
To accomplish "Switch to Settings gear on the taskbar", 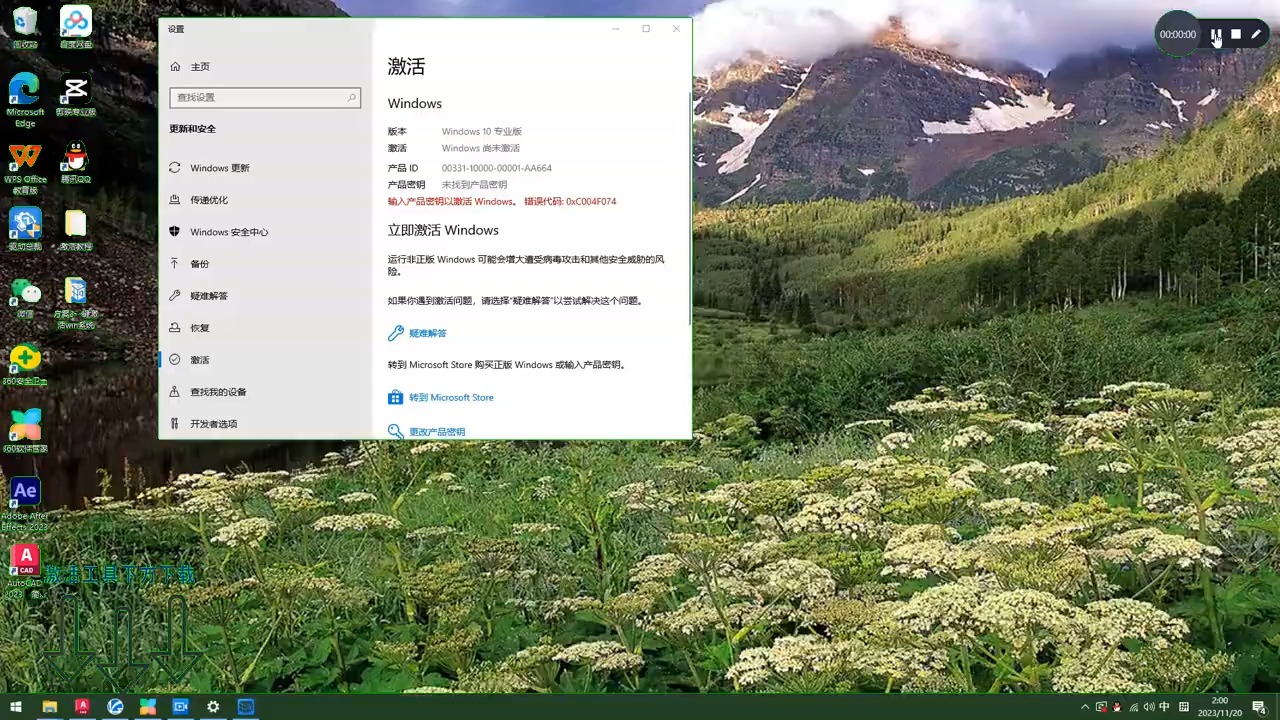I will coord(213,707).
